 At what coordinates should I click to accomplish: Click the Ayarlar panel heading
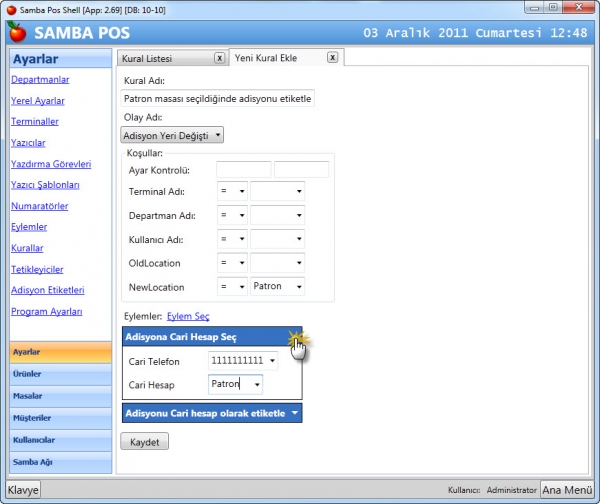click(x=61, y=59)
